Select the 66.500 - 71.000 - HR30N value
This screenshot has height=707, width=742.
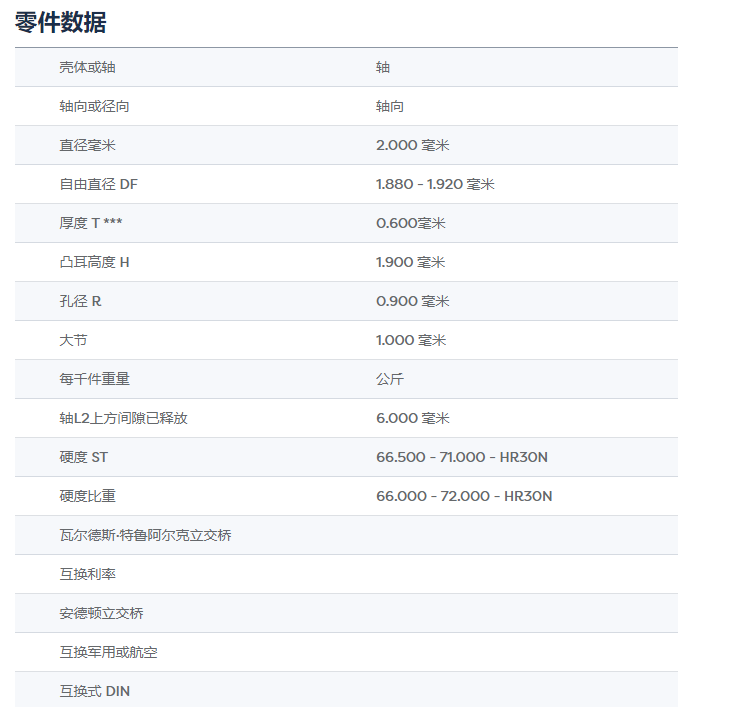461,457
